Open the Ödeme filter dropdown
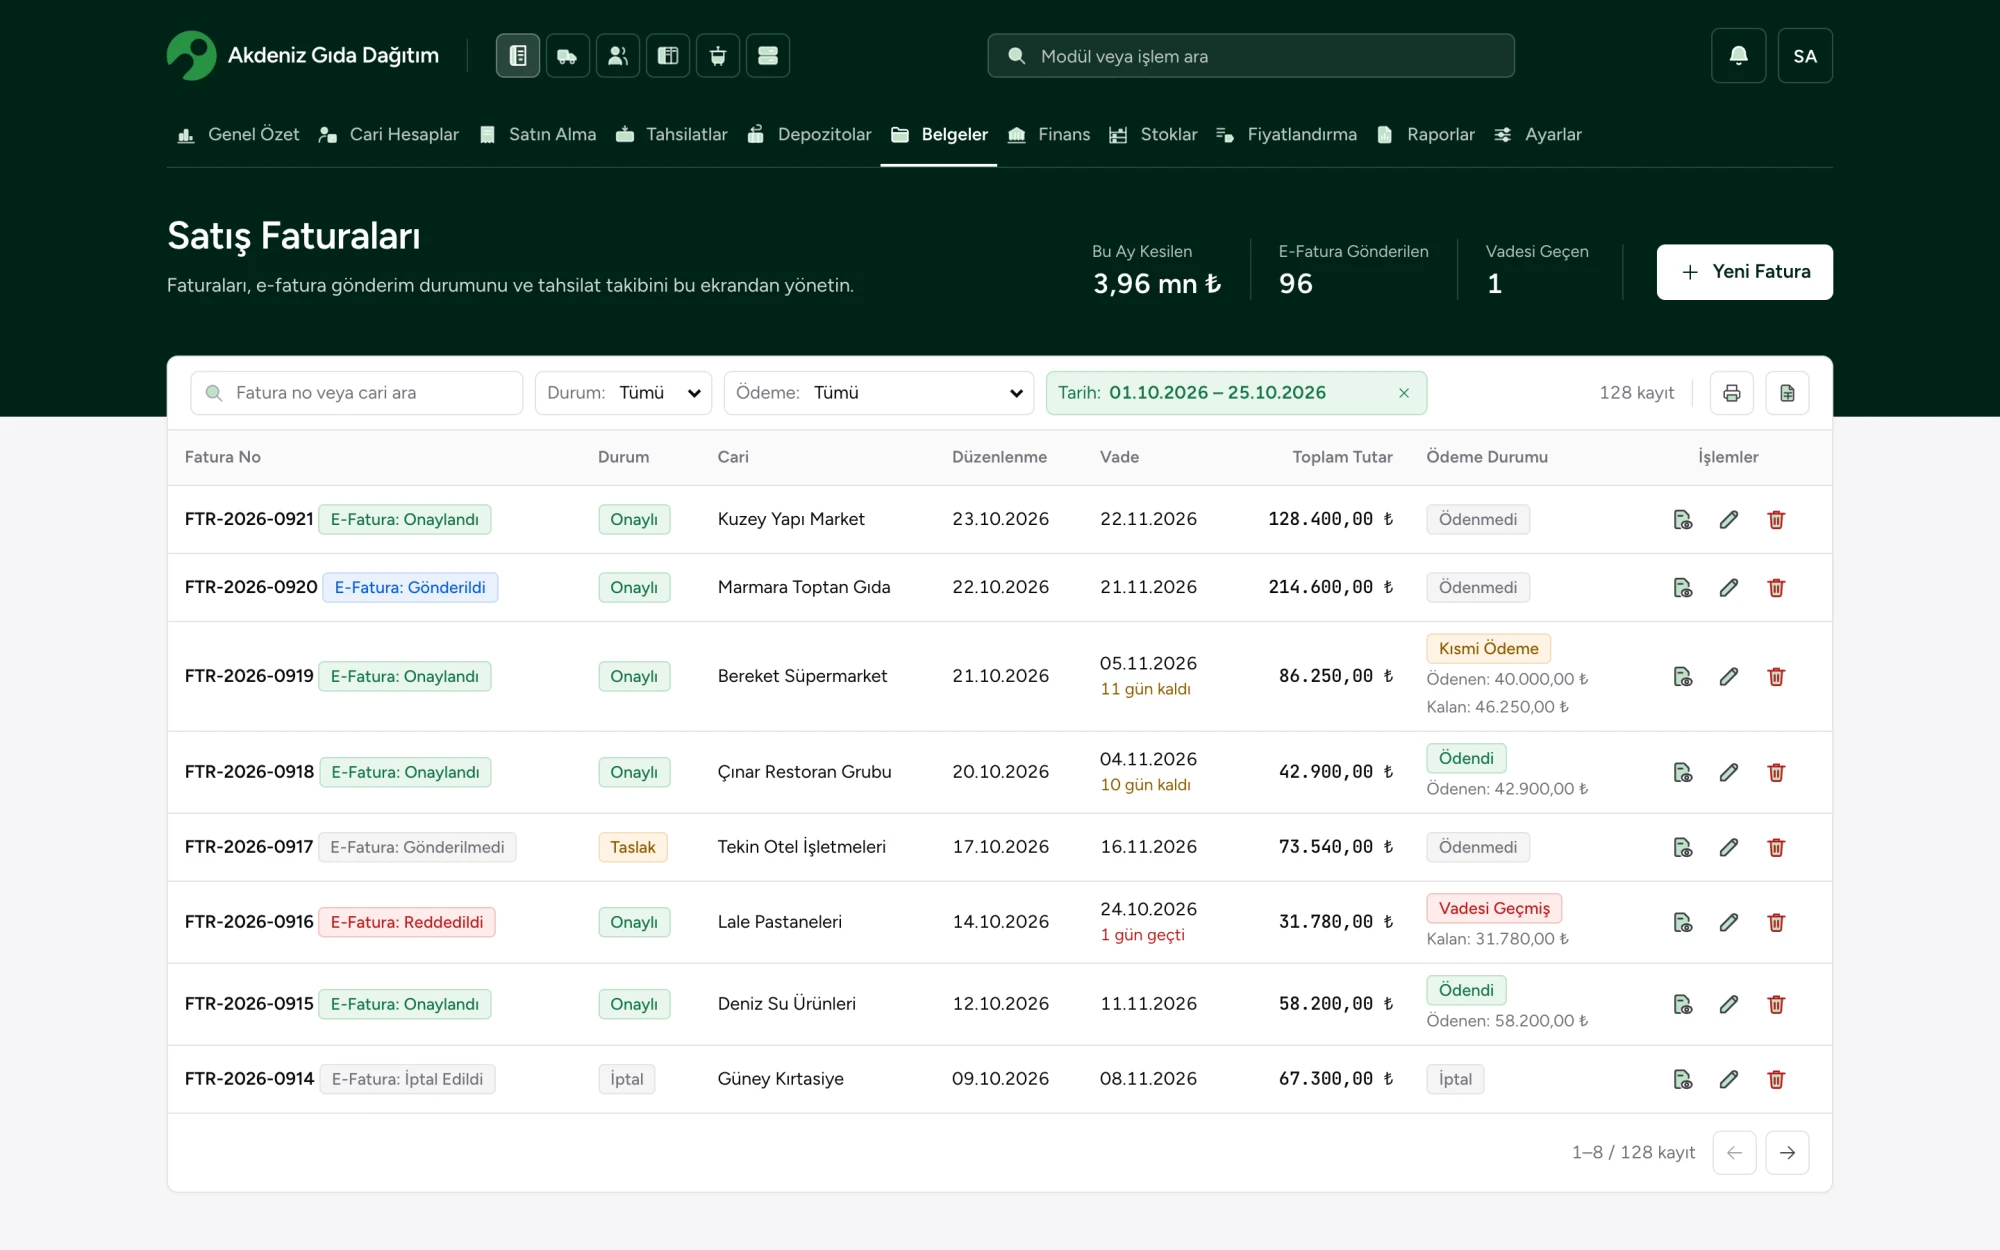 click(x=879, y=393)
